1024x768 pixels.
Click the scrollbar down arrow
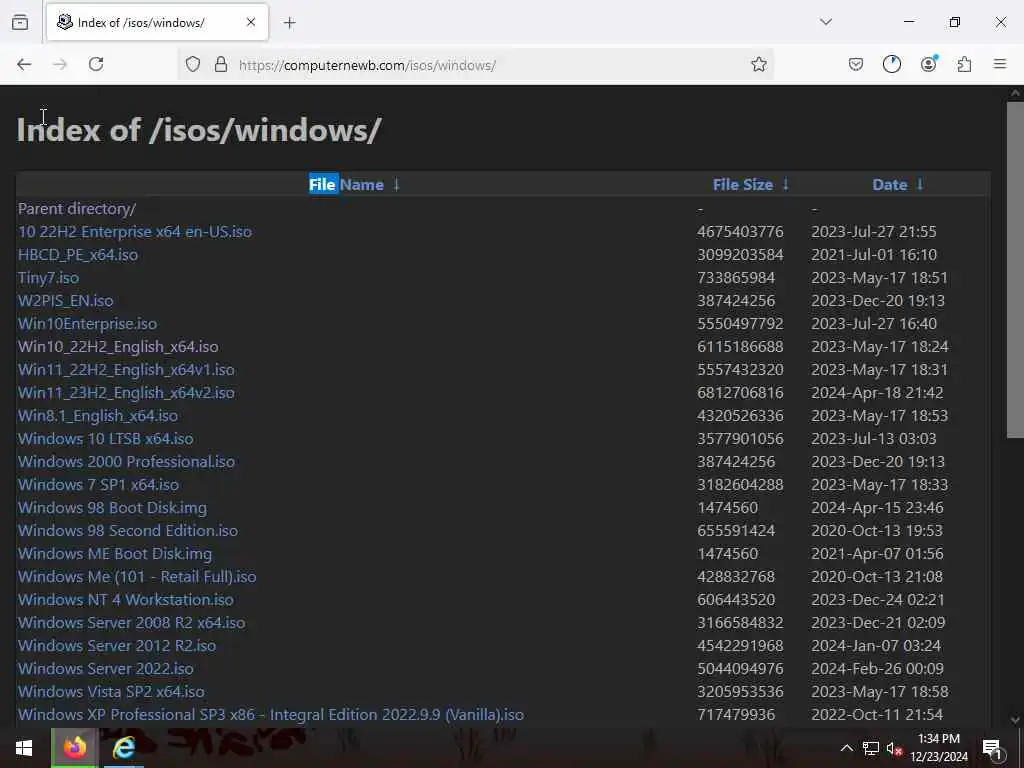(x=1016, y=720)
